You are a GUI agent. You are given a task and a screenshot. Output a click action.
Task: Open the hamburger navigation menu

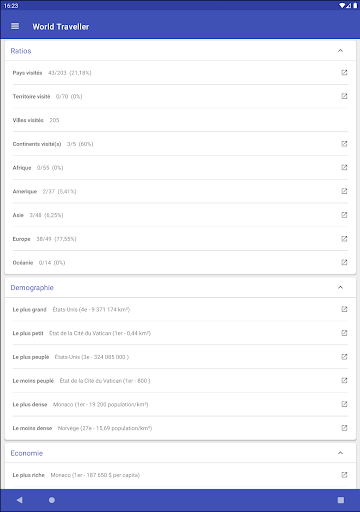[15, 26]
